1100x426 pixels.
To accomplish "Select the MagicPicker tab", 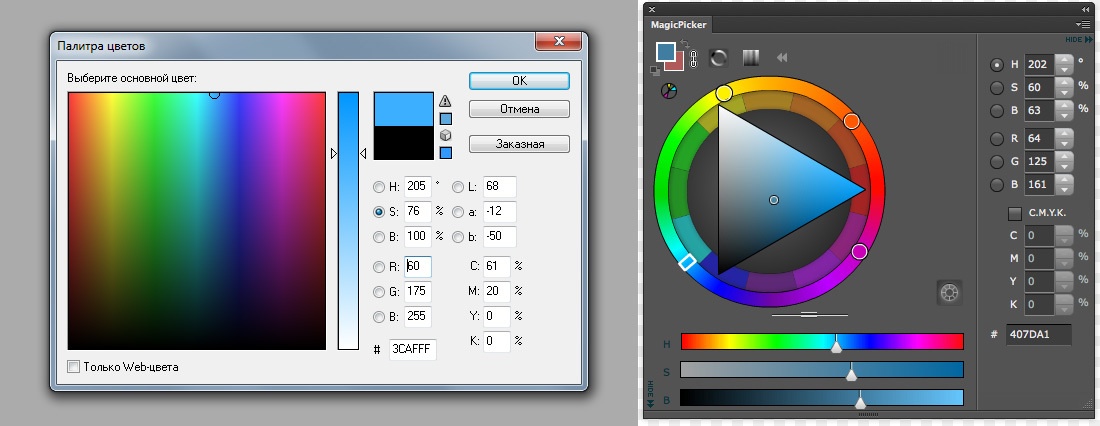I will (x=678, y=25).
